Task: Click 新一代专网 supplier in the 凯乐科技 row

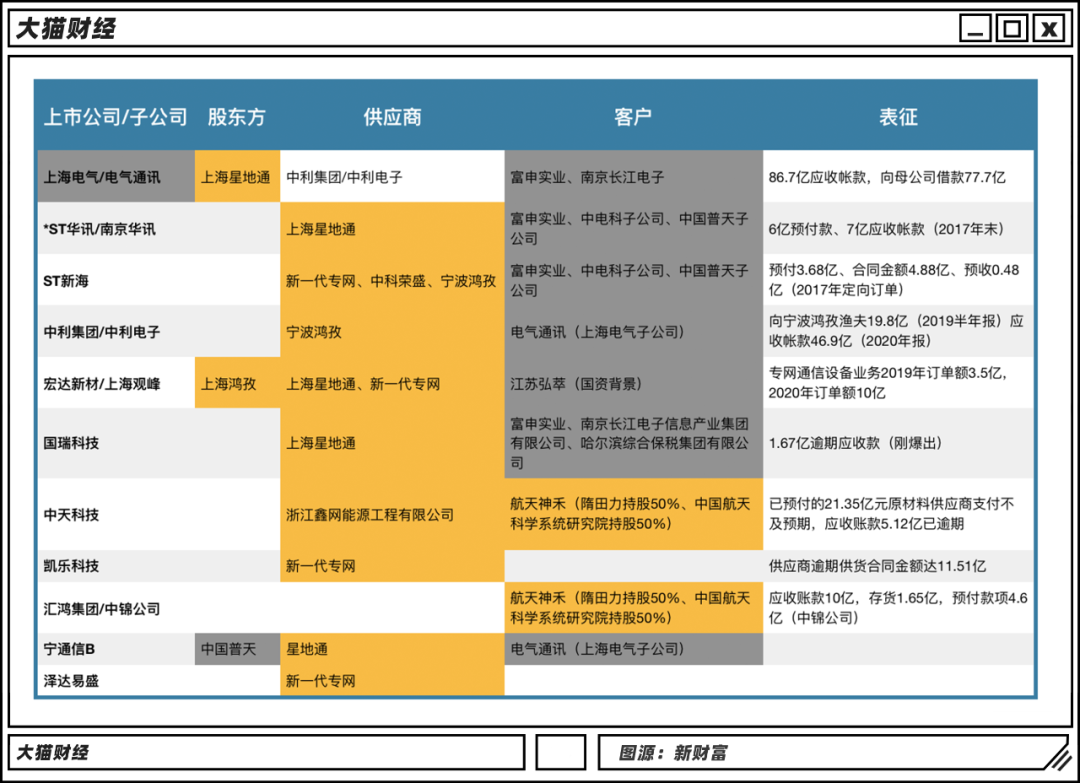Action: pyautogui.click(x=392, y=565)
